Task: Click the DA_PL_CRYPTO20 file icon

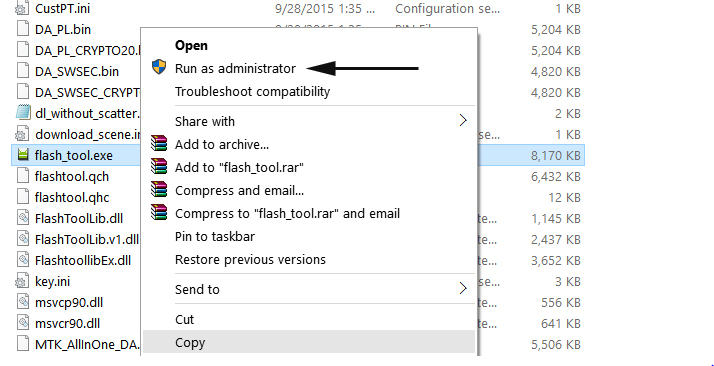Action: (x=22, y=50)
